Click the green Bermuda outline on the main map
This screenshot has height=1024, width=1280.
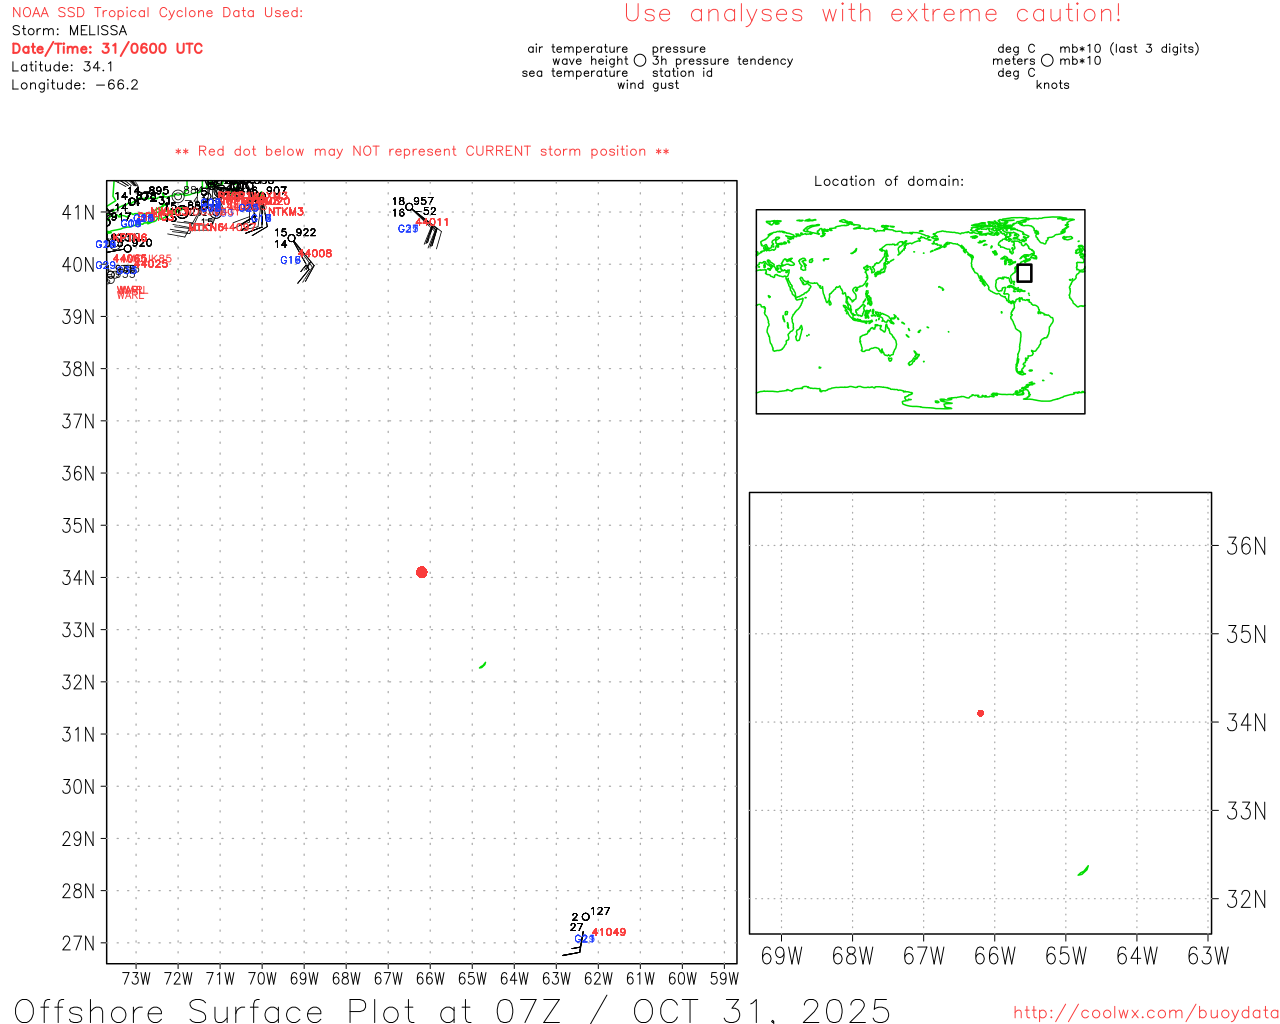pos(483,665)
